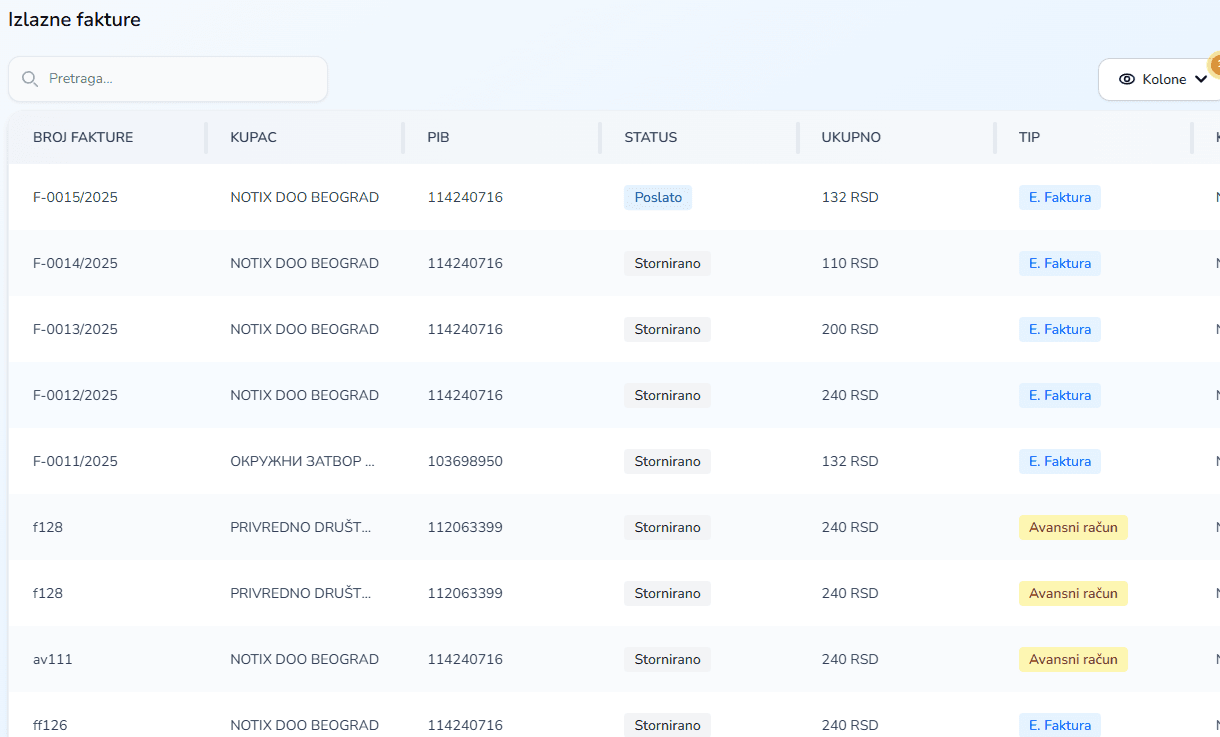Open invoice F-0015/2025
The height and width of the screenshot is (737, 1220).
click(75, 197)
